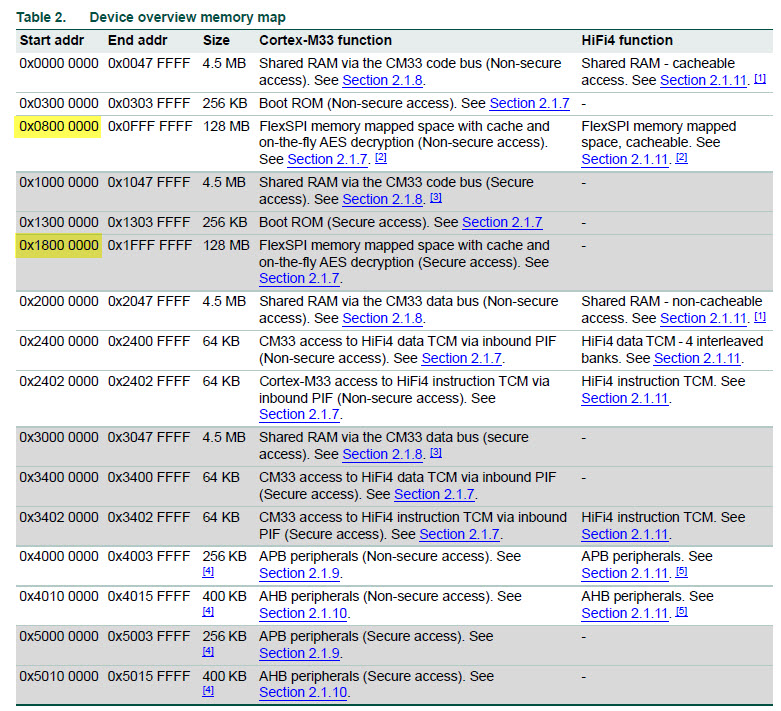Click the highlighted 0x1800 0000 start address
The width and height of the screenshot is (781, 711).
pos(59,246)
